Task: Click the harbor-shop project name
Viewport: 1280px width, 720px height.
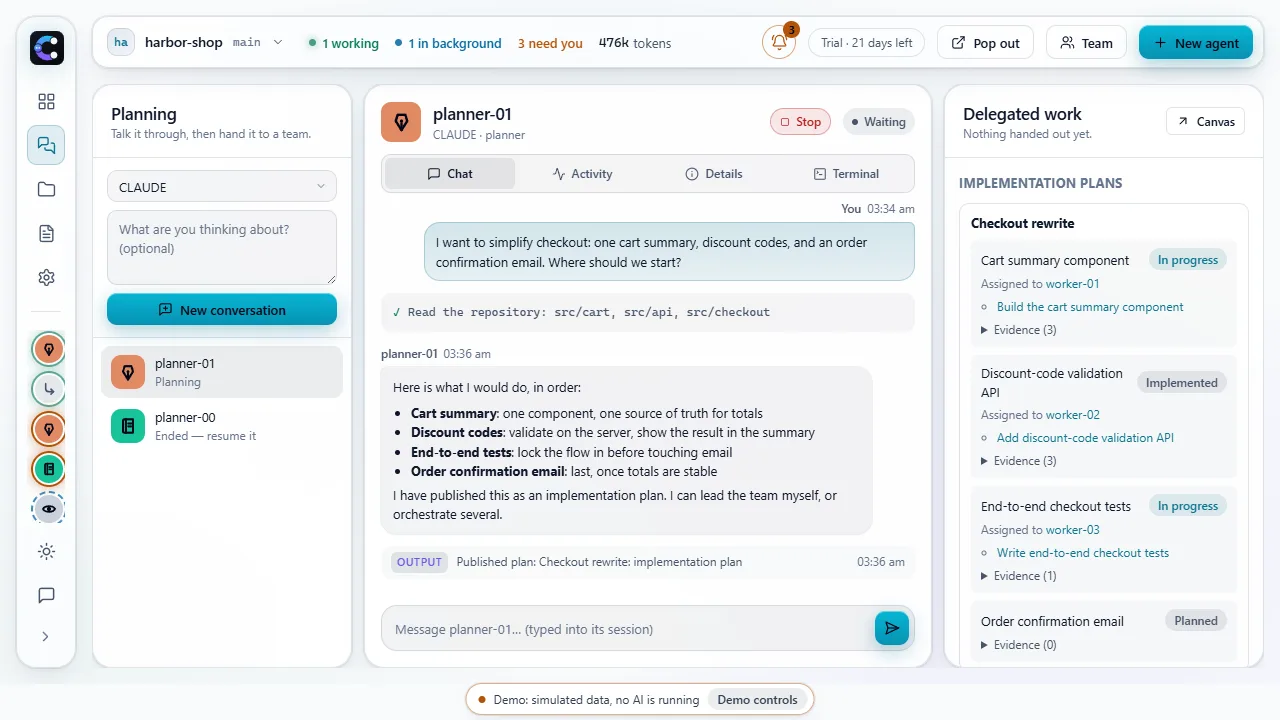Action: point(184,42)
